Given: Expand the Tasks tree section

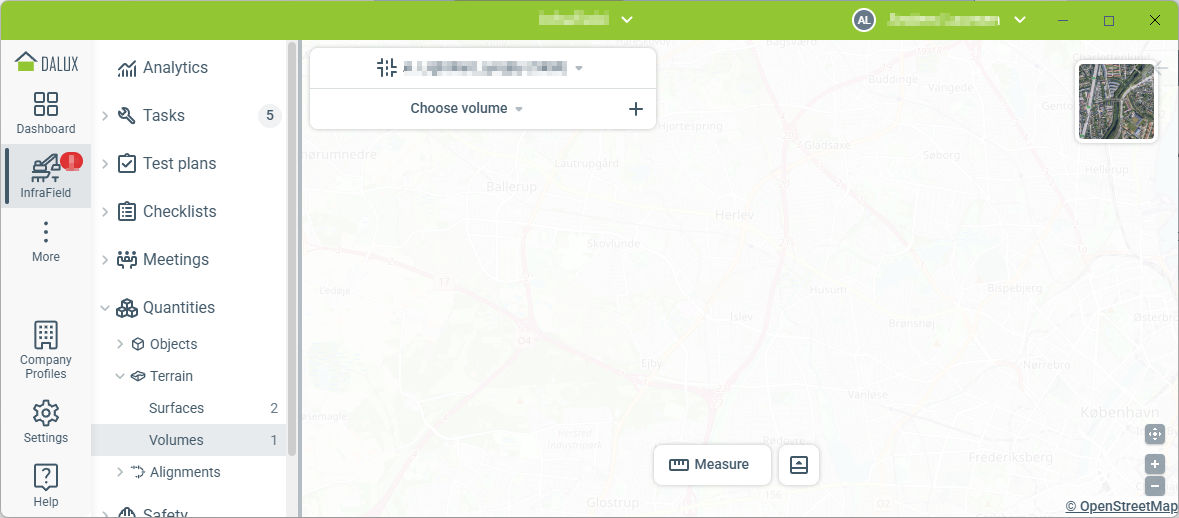Looking at the screenshot, I should pos(105,116).
